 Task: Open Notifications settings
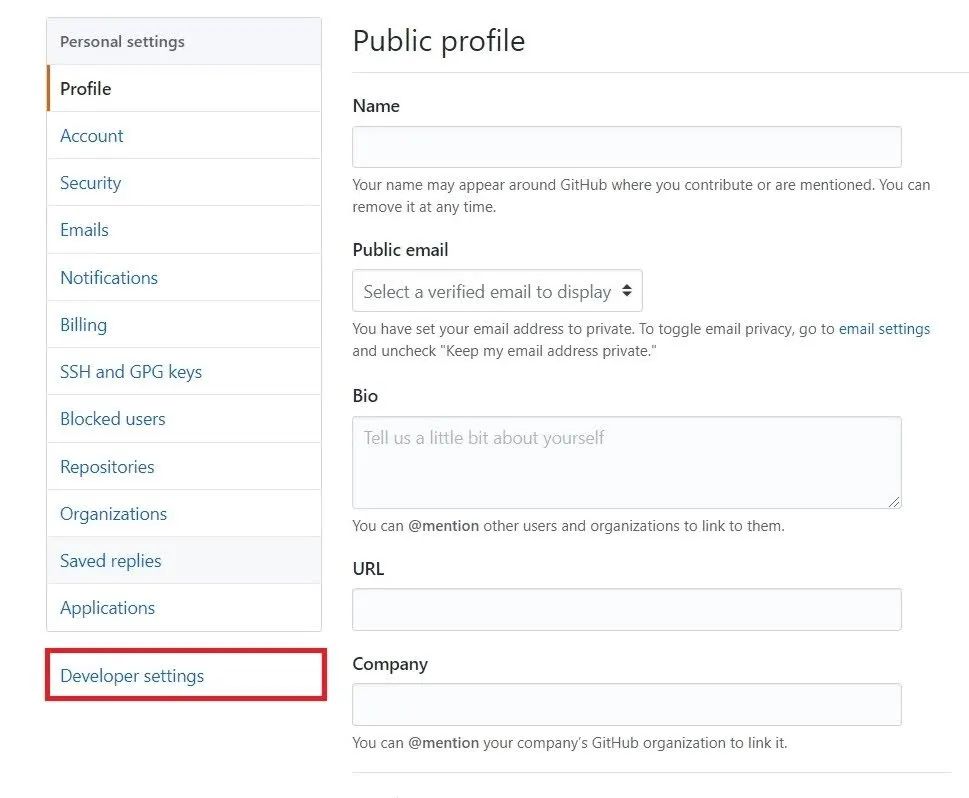click(x=184, y=277)
